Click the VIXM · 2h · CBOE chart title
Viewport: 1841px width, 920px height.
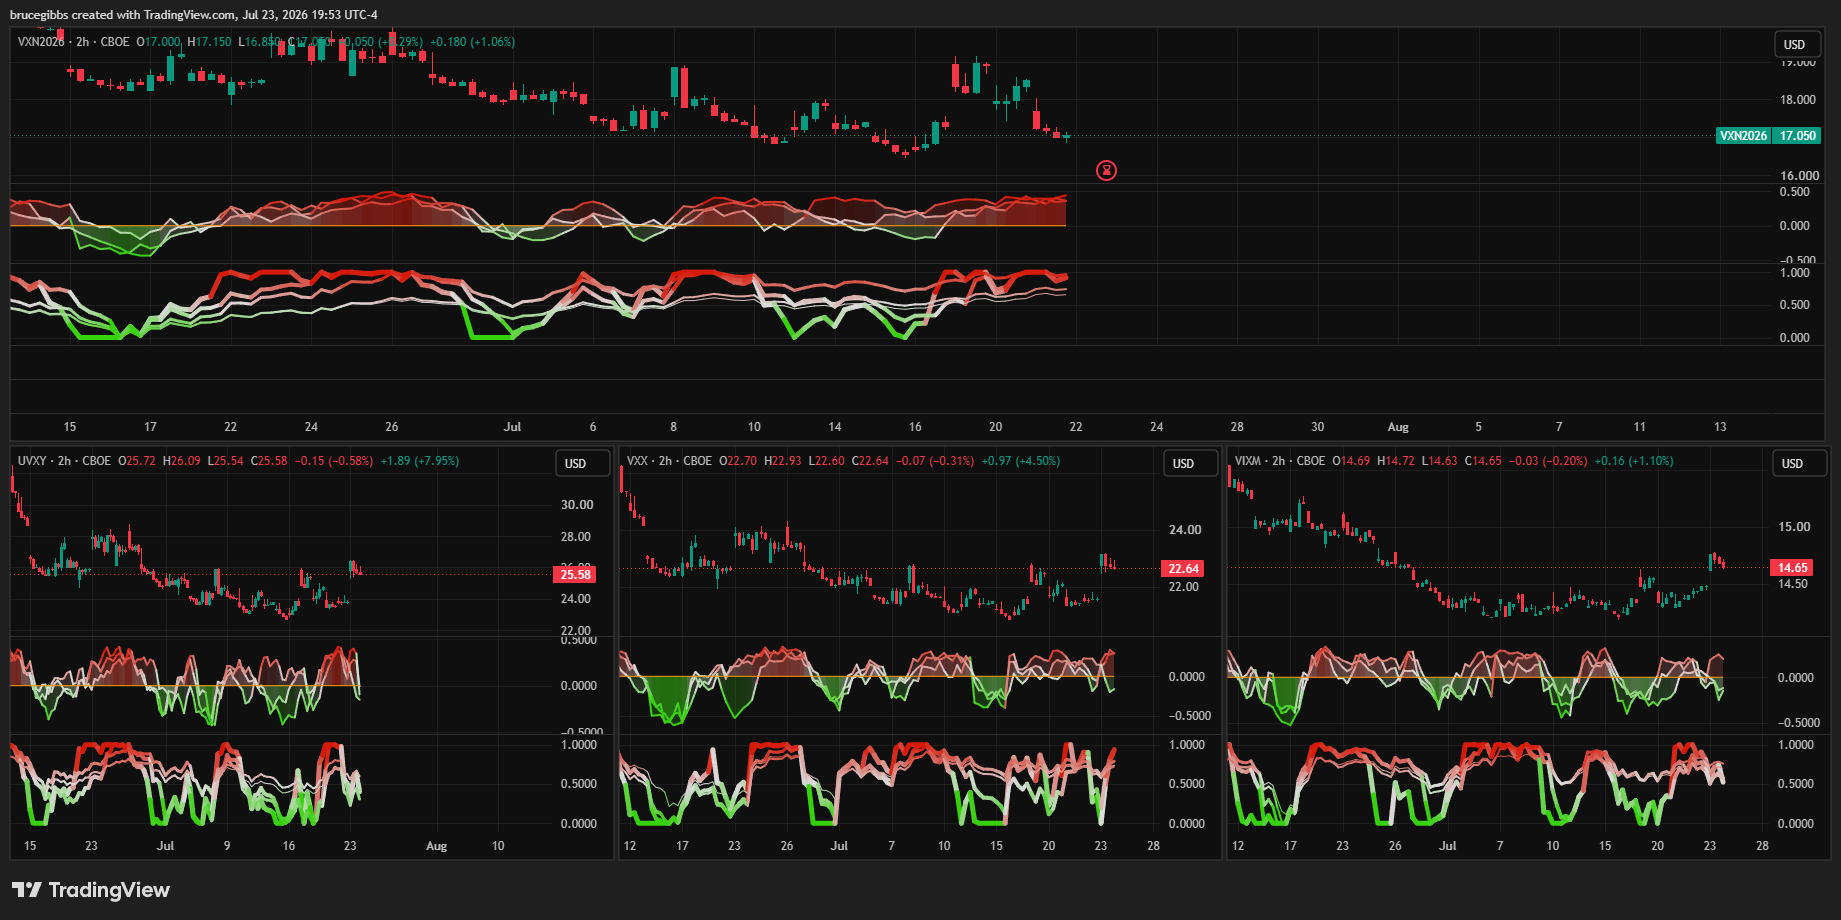tap(1280, 461)
